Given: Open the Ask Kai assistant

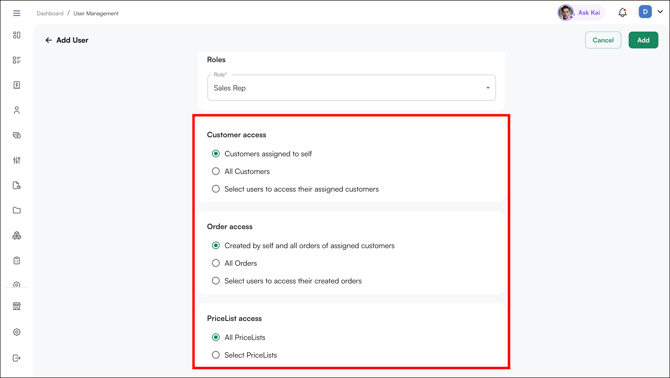Looking at the screenshot, I should tap(580, 12).
